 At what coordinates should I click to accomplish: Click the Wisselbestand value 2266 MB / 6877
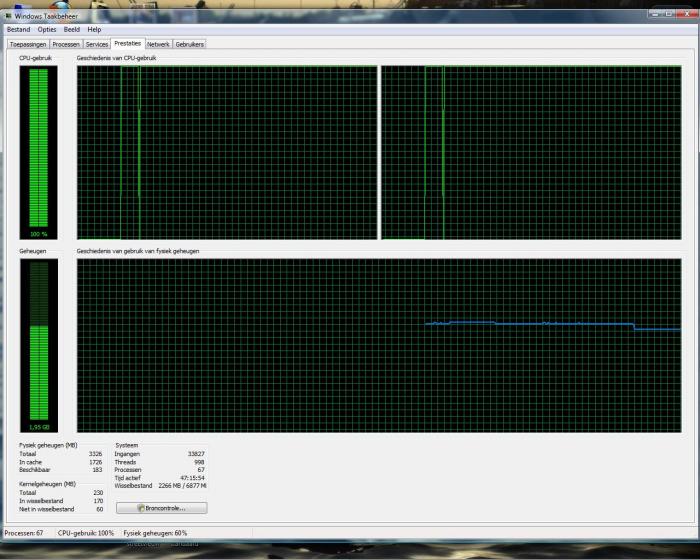(x=182, y=486)
